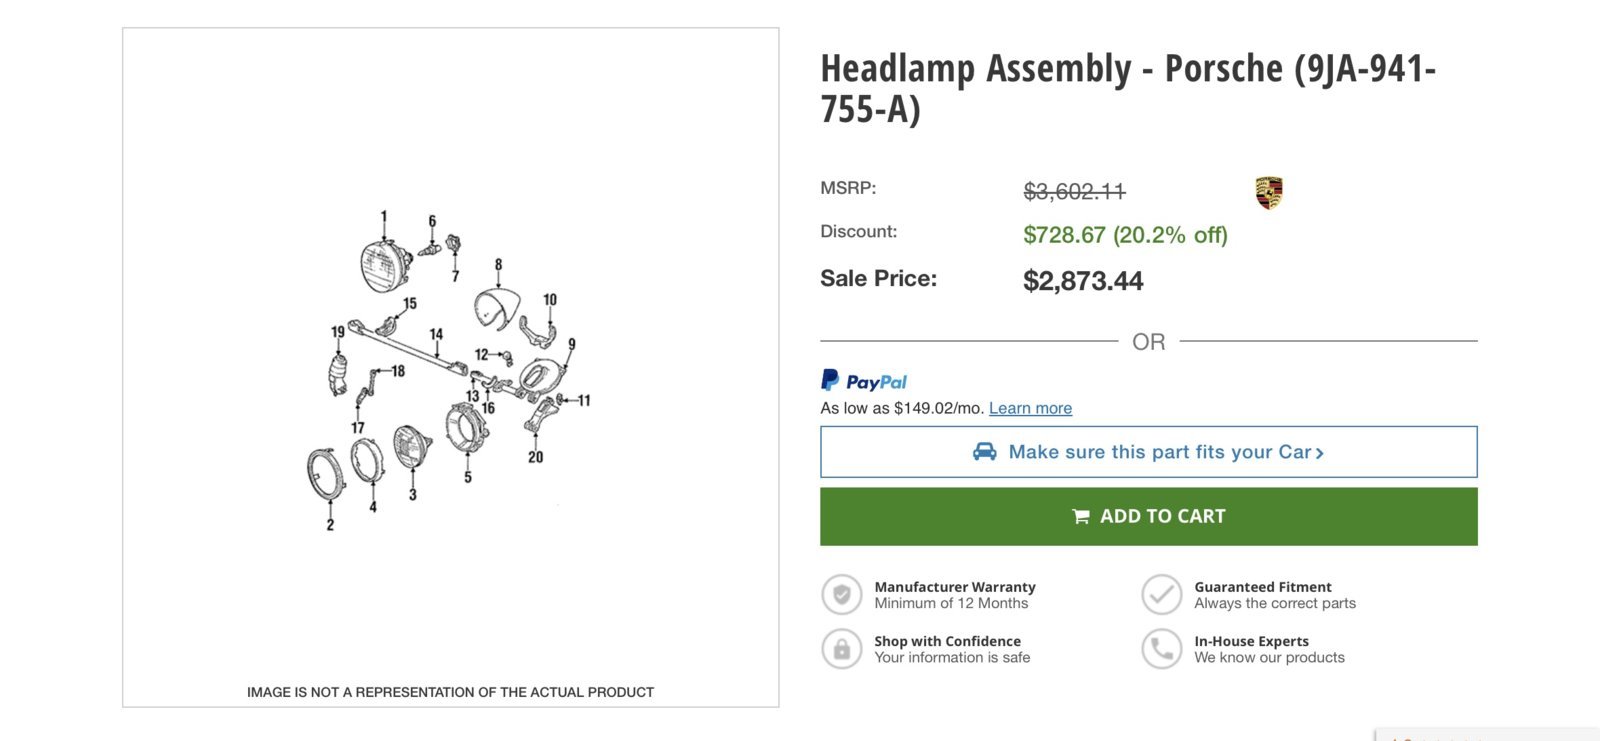Click the Headlamp Assembly product title
Screen dimensions: 1600x741
1128,88
